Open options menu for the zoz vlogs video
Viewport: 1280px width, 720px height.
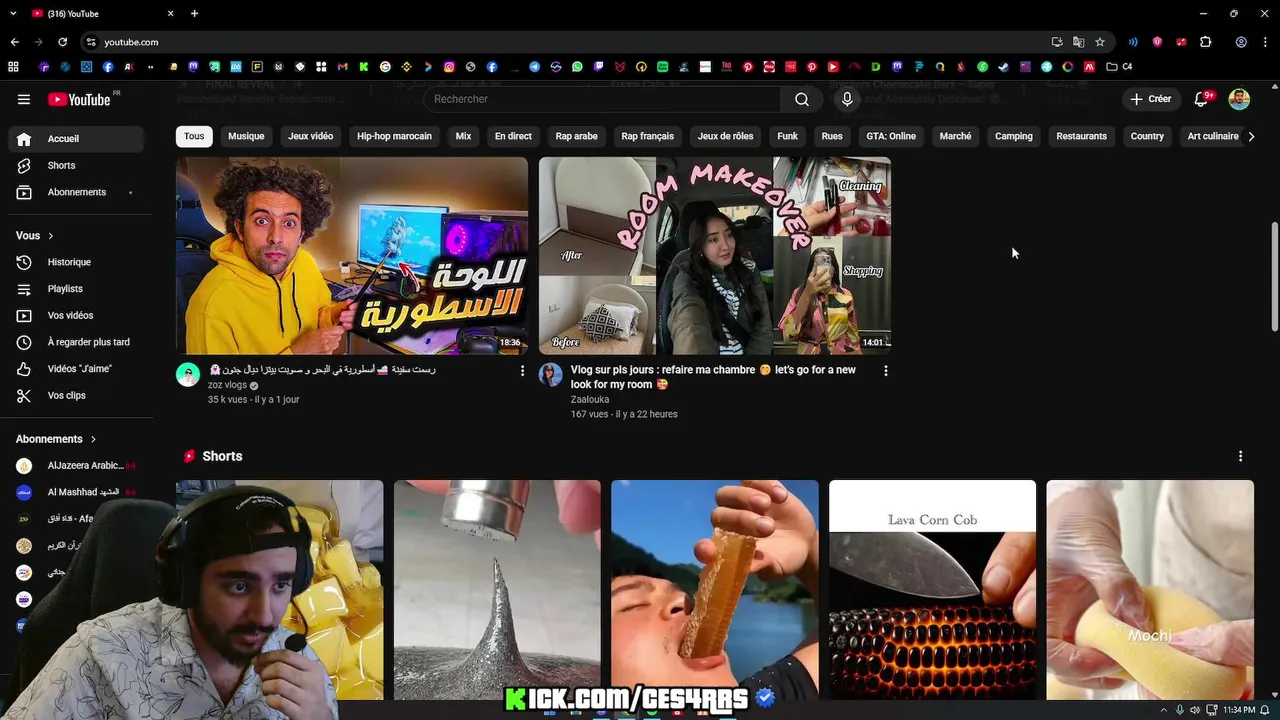522,371
